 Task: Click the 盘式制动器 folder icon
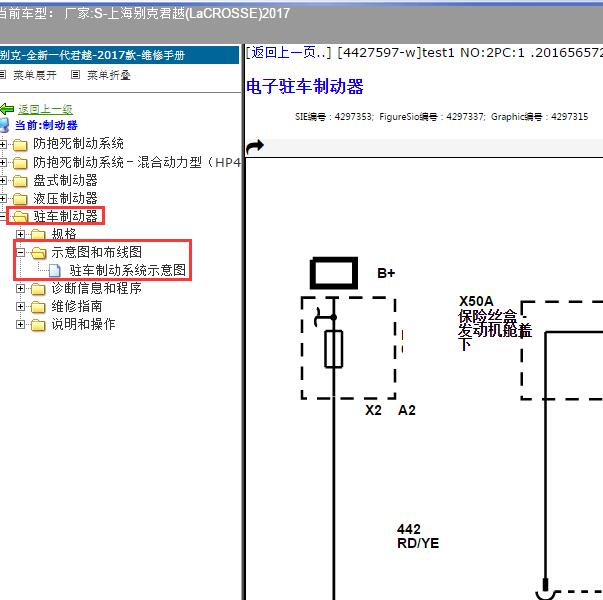pos(20,181)
